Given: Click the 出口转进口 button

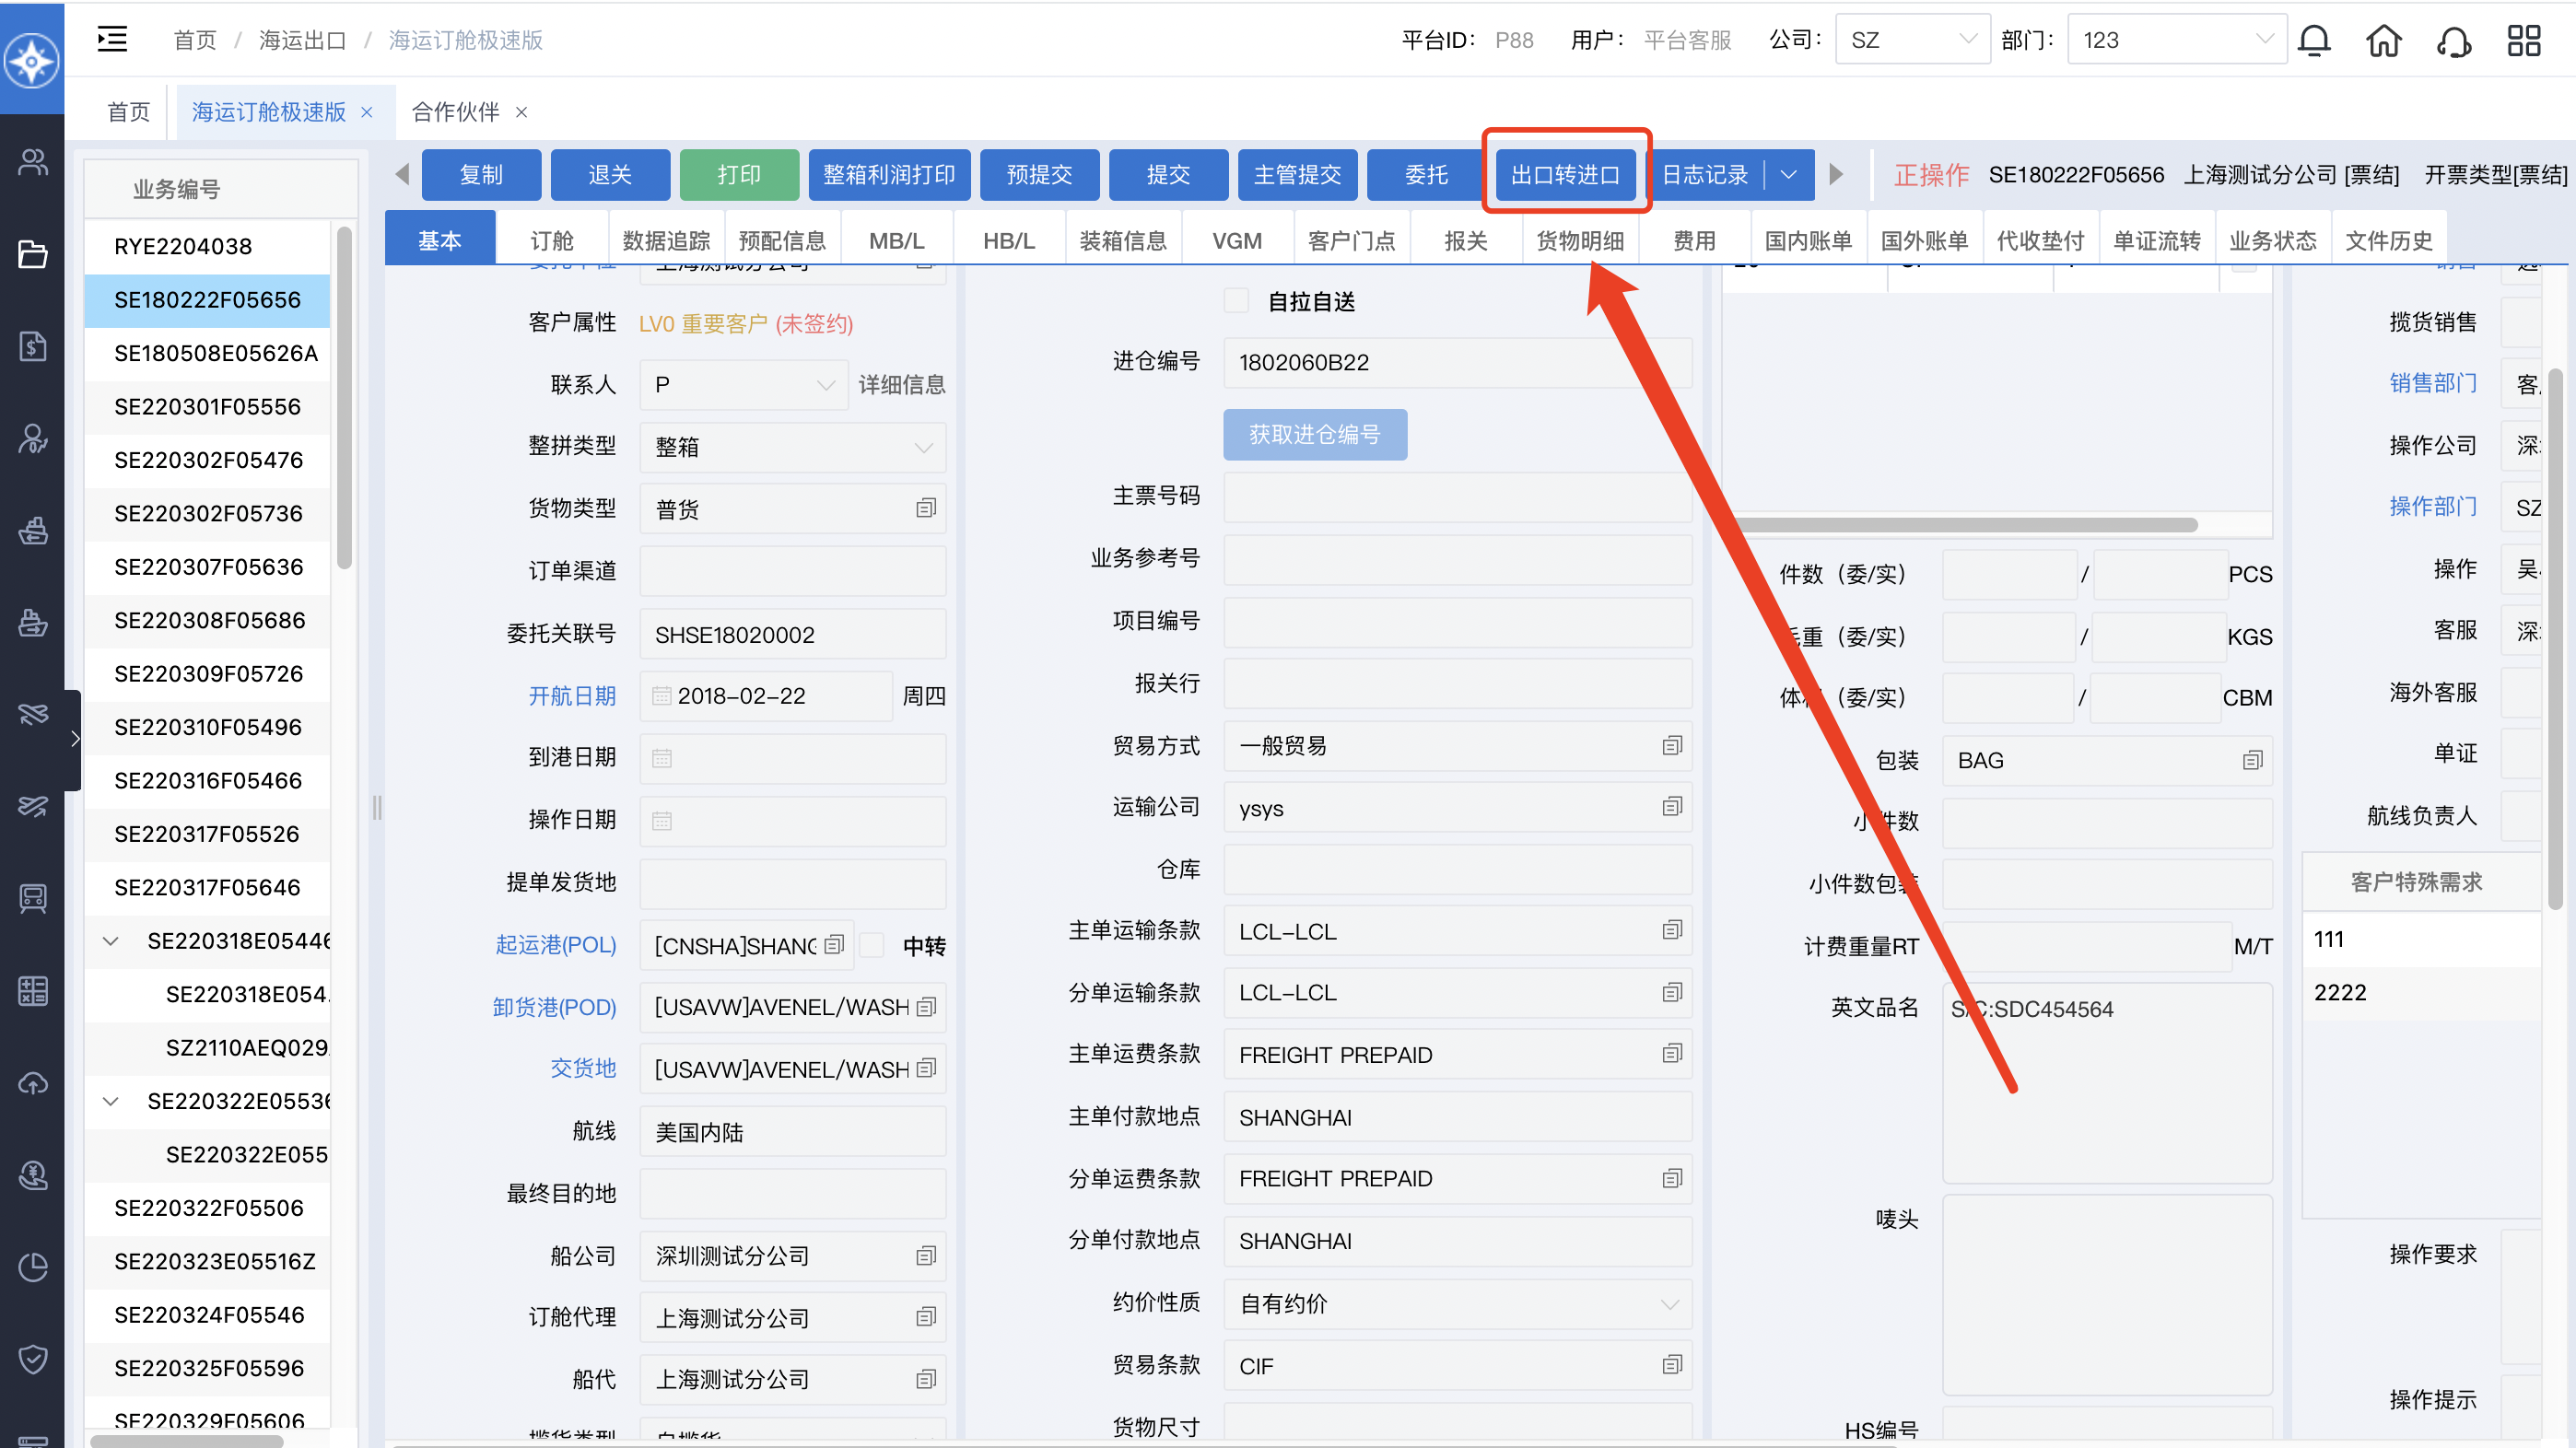Looking at the screenshot, I should (1565, 174).
